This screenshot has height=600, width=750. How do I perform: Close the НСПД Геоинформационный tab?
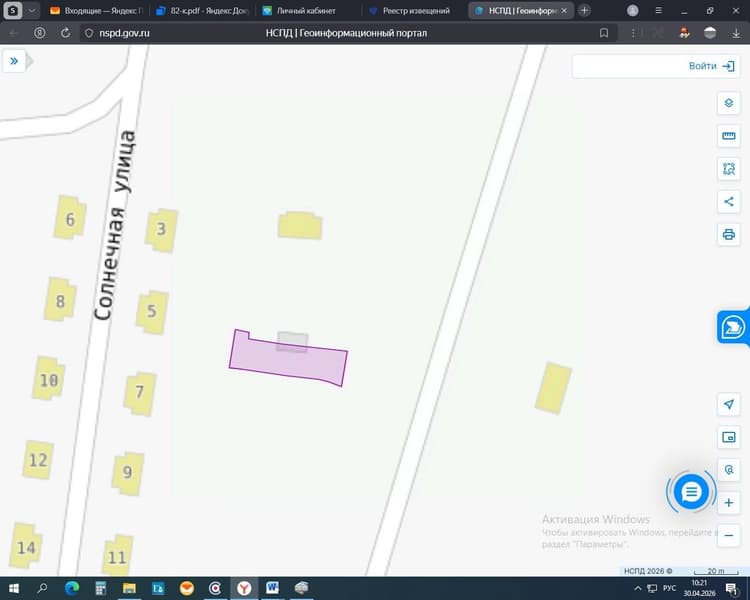coord(564,11)
